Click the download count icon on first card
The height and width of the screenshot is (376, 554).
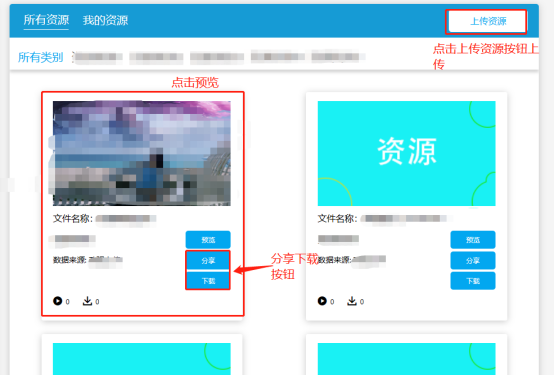tap(87, 301)
